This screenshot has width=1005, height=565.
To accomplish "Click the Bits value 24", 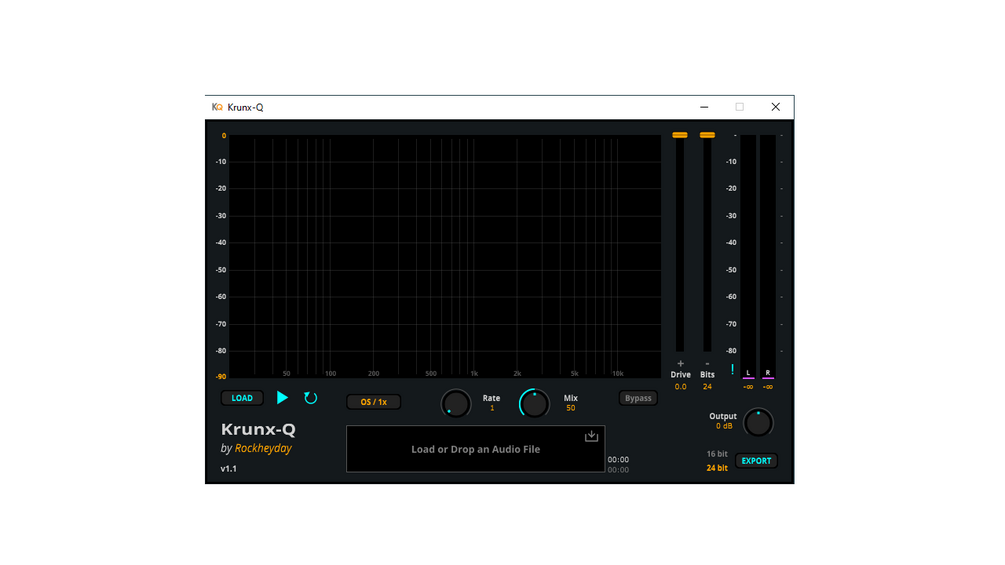I will [707, 387].
